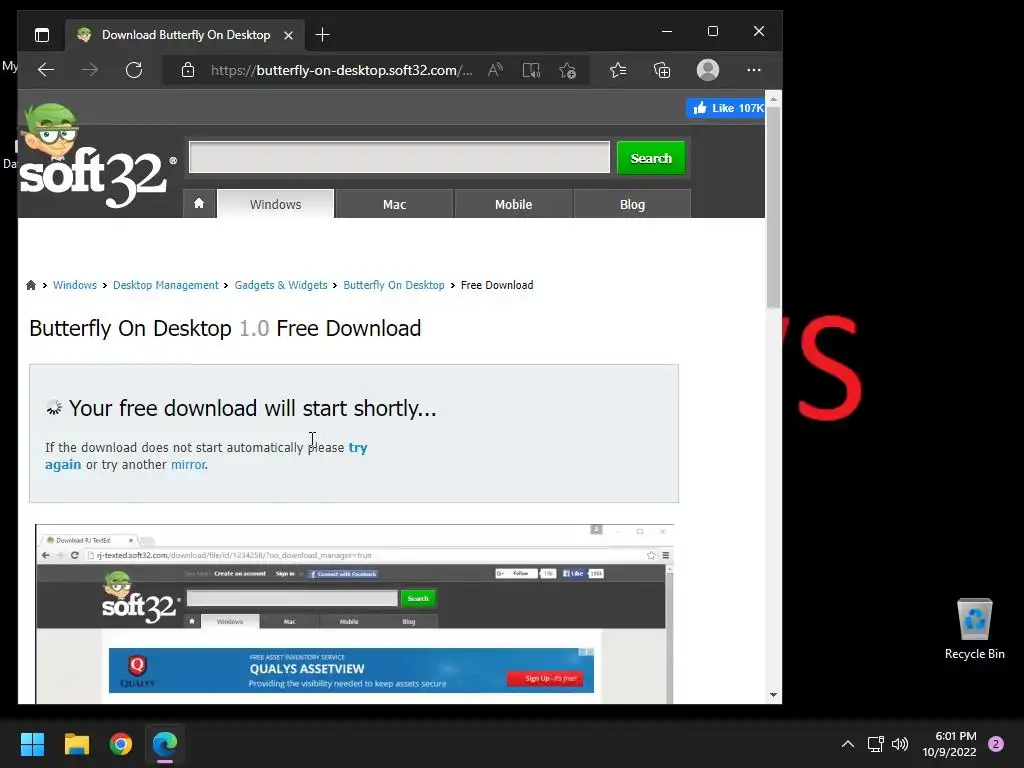Screen dimensions: 1024x768
Task: Go back to the previous page
Action: click(46, 70)
